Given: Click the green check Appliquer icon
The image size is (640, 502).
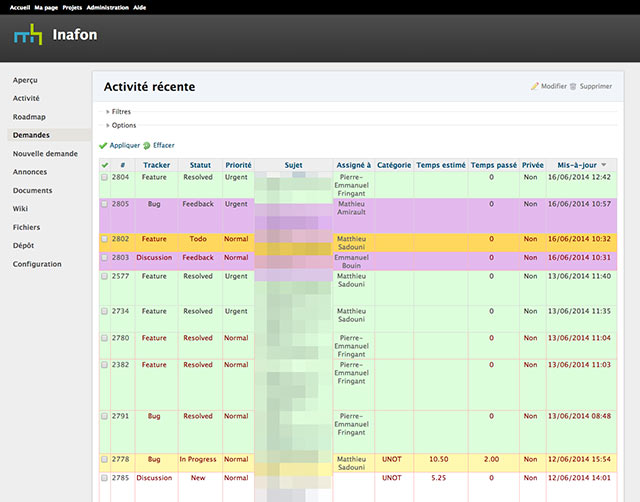Looking at the screenshot, I should point(103,145).
